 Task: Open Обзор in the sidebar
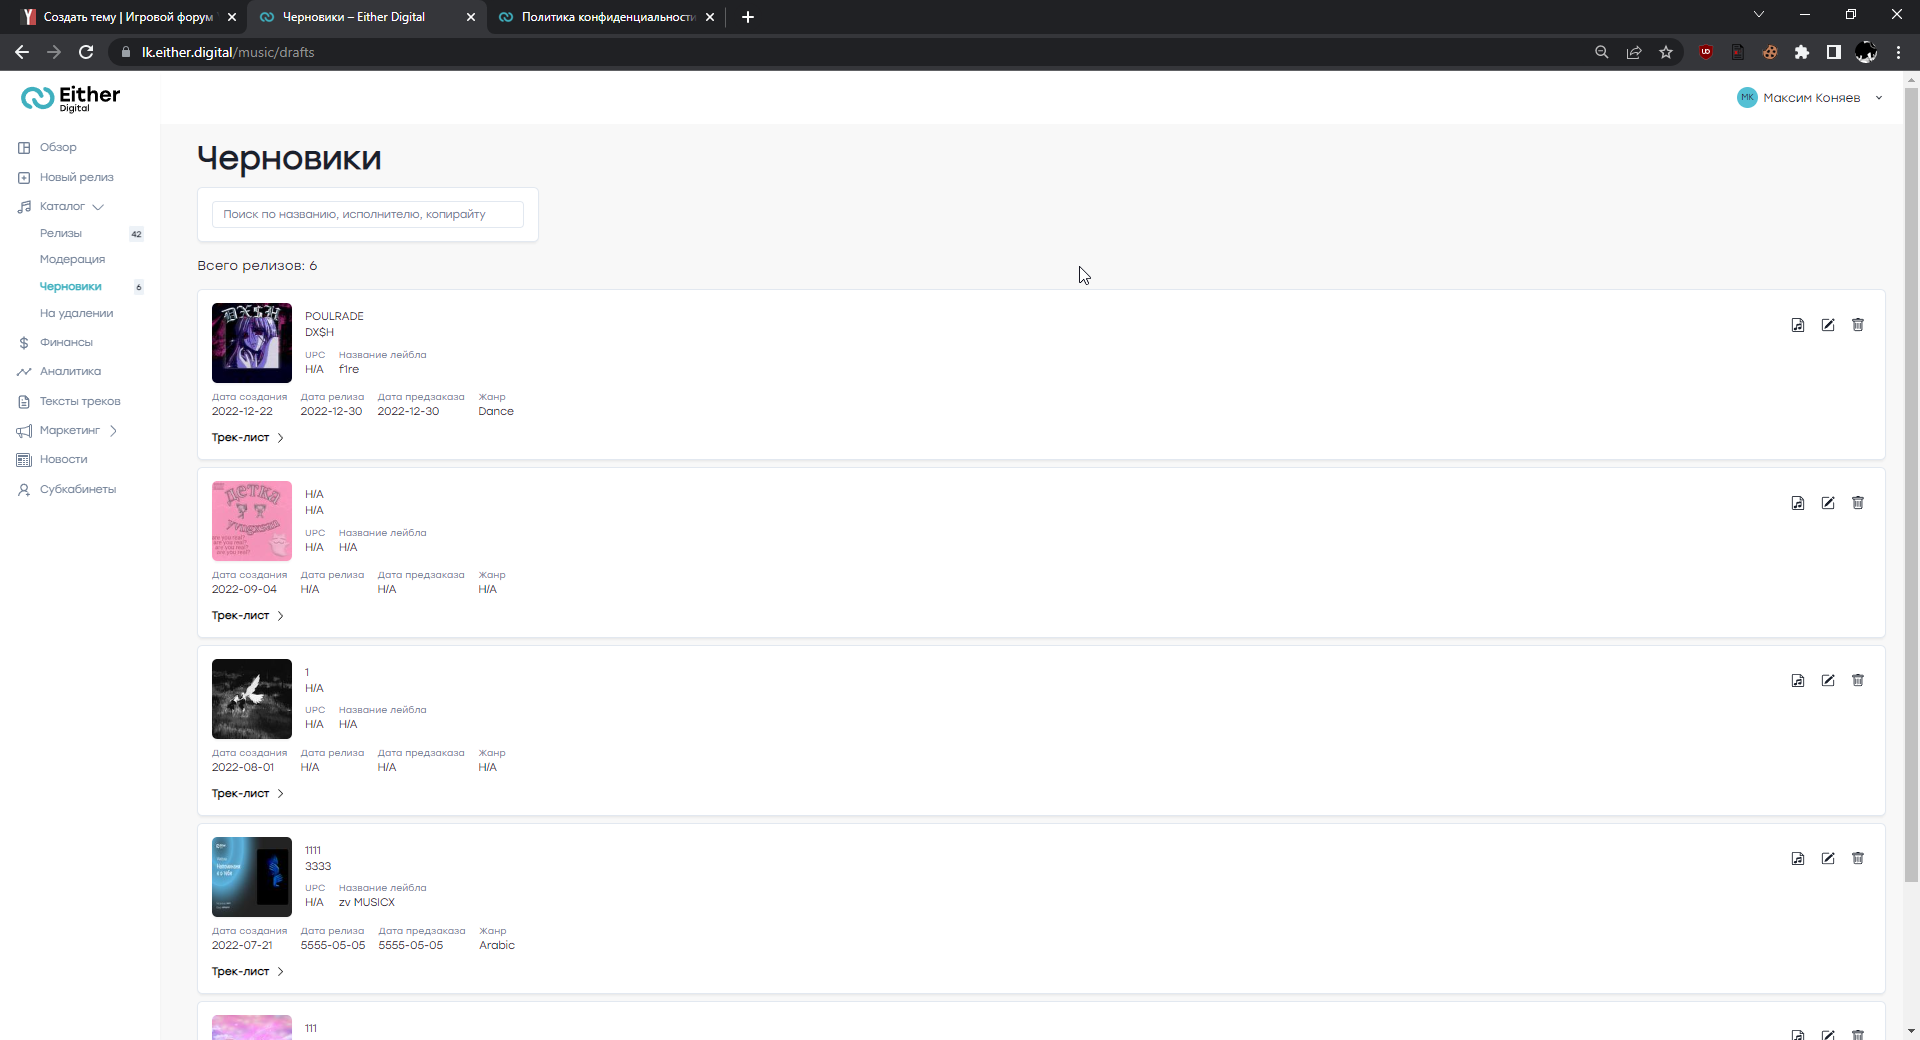pyautogui.click(x=58, y=147)
